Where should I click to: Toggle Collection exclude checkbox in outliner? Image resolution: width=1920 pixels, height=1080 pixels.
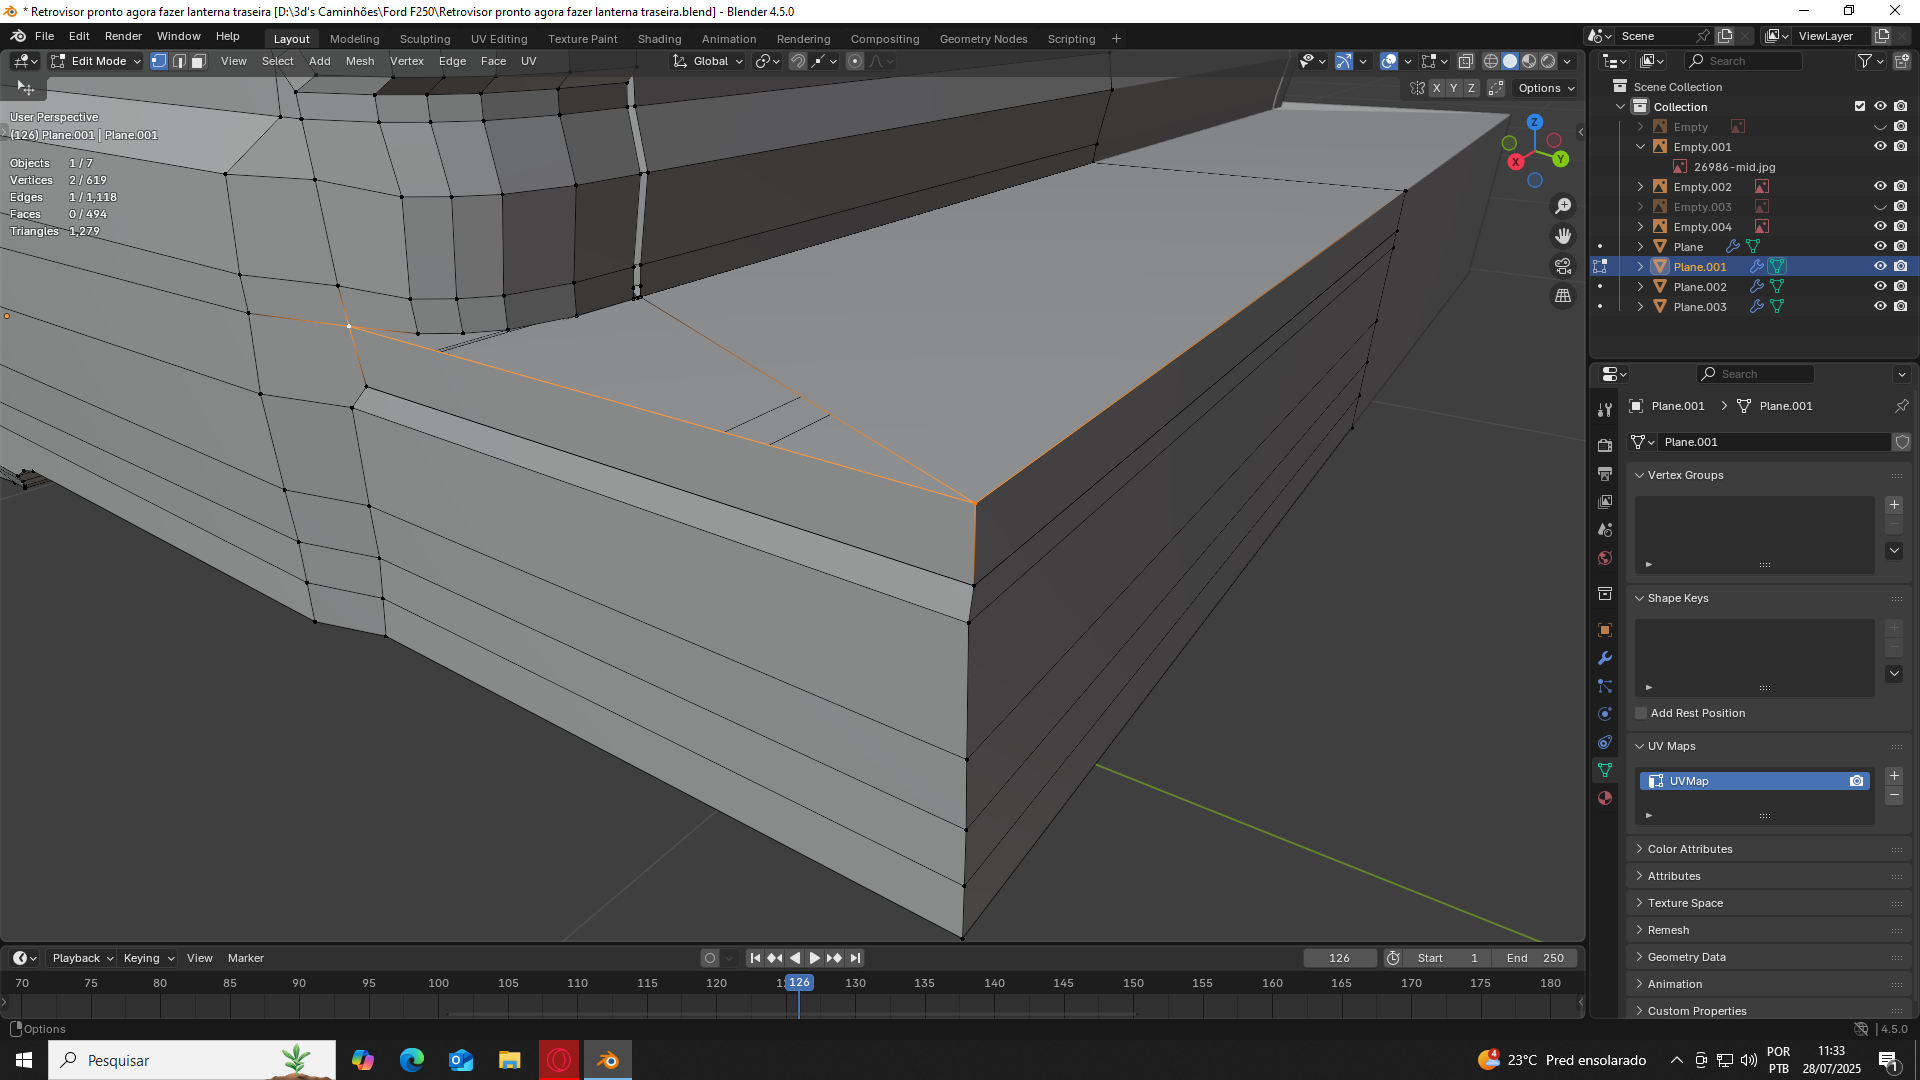pos(1860,106)
